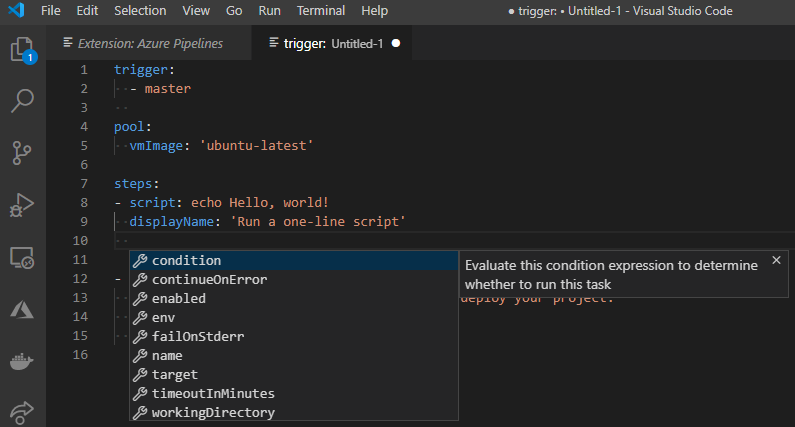The width and height of the screenshot is (795, 427).
Task: Open the Selection menu
Action: [x=140, y=10]
